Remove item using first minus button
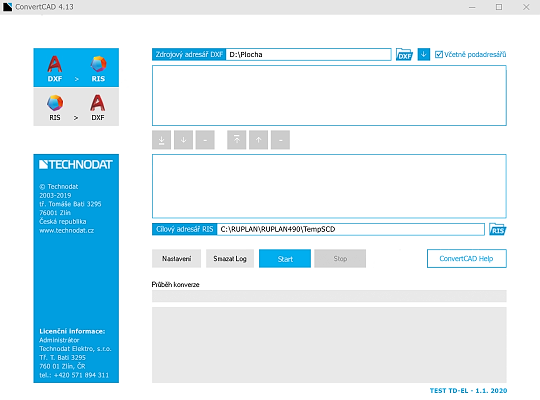This screenshot has height=400, width=540. click(205, 140)
